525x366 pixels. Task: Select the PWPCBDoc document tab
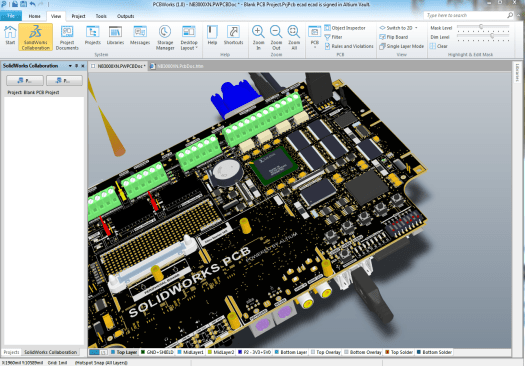[x=119, y=66]
